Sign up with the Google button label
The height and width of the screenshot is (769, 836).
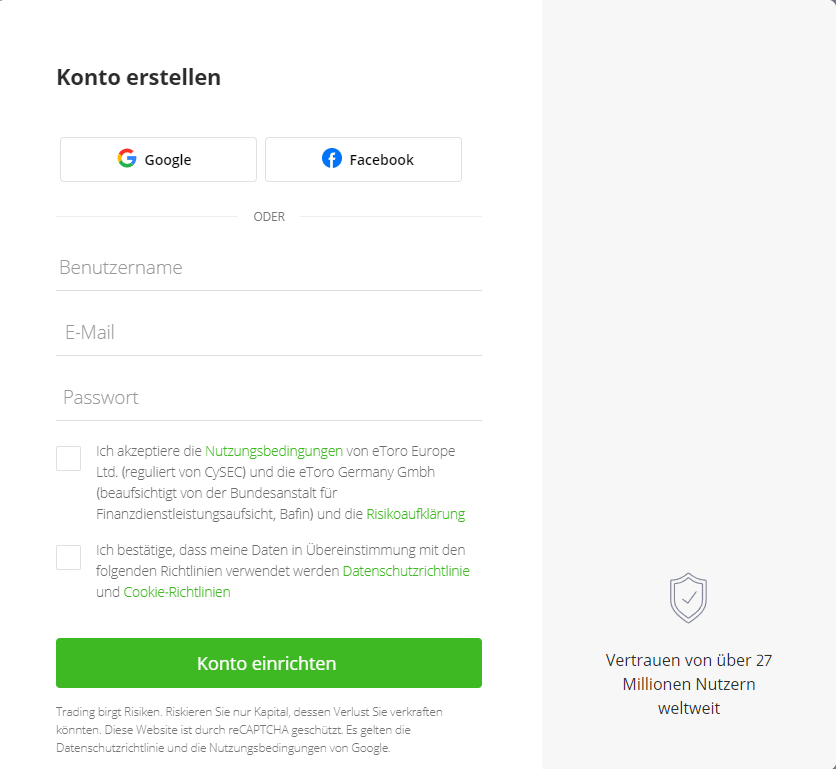tap(168, 160)
